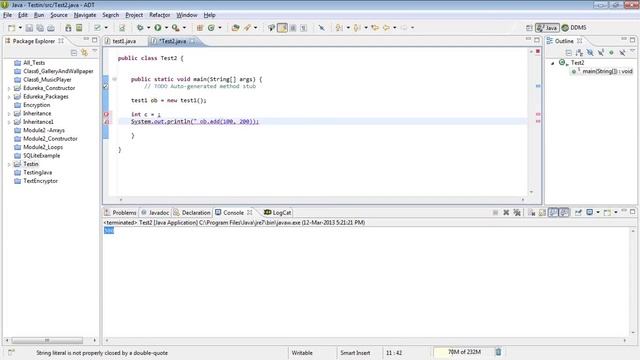640x360 pixels.
Task: Click the Back navigation arrow icon
Action: point(386,28)
